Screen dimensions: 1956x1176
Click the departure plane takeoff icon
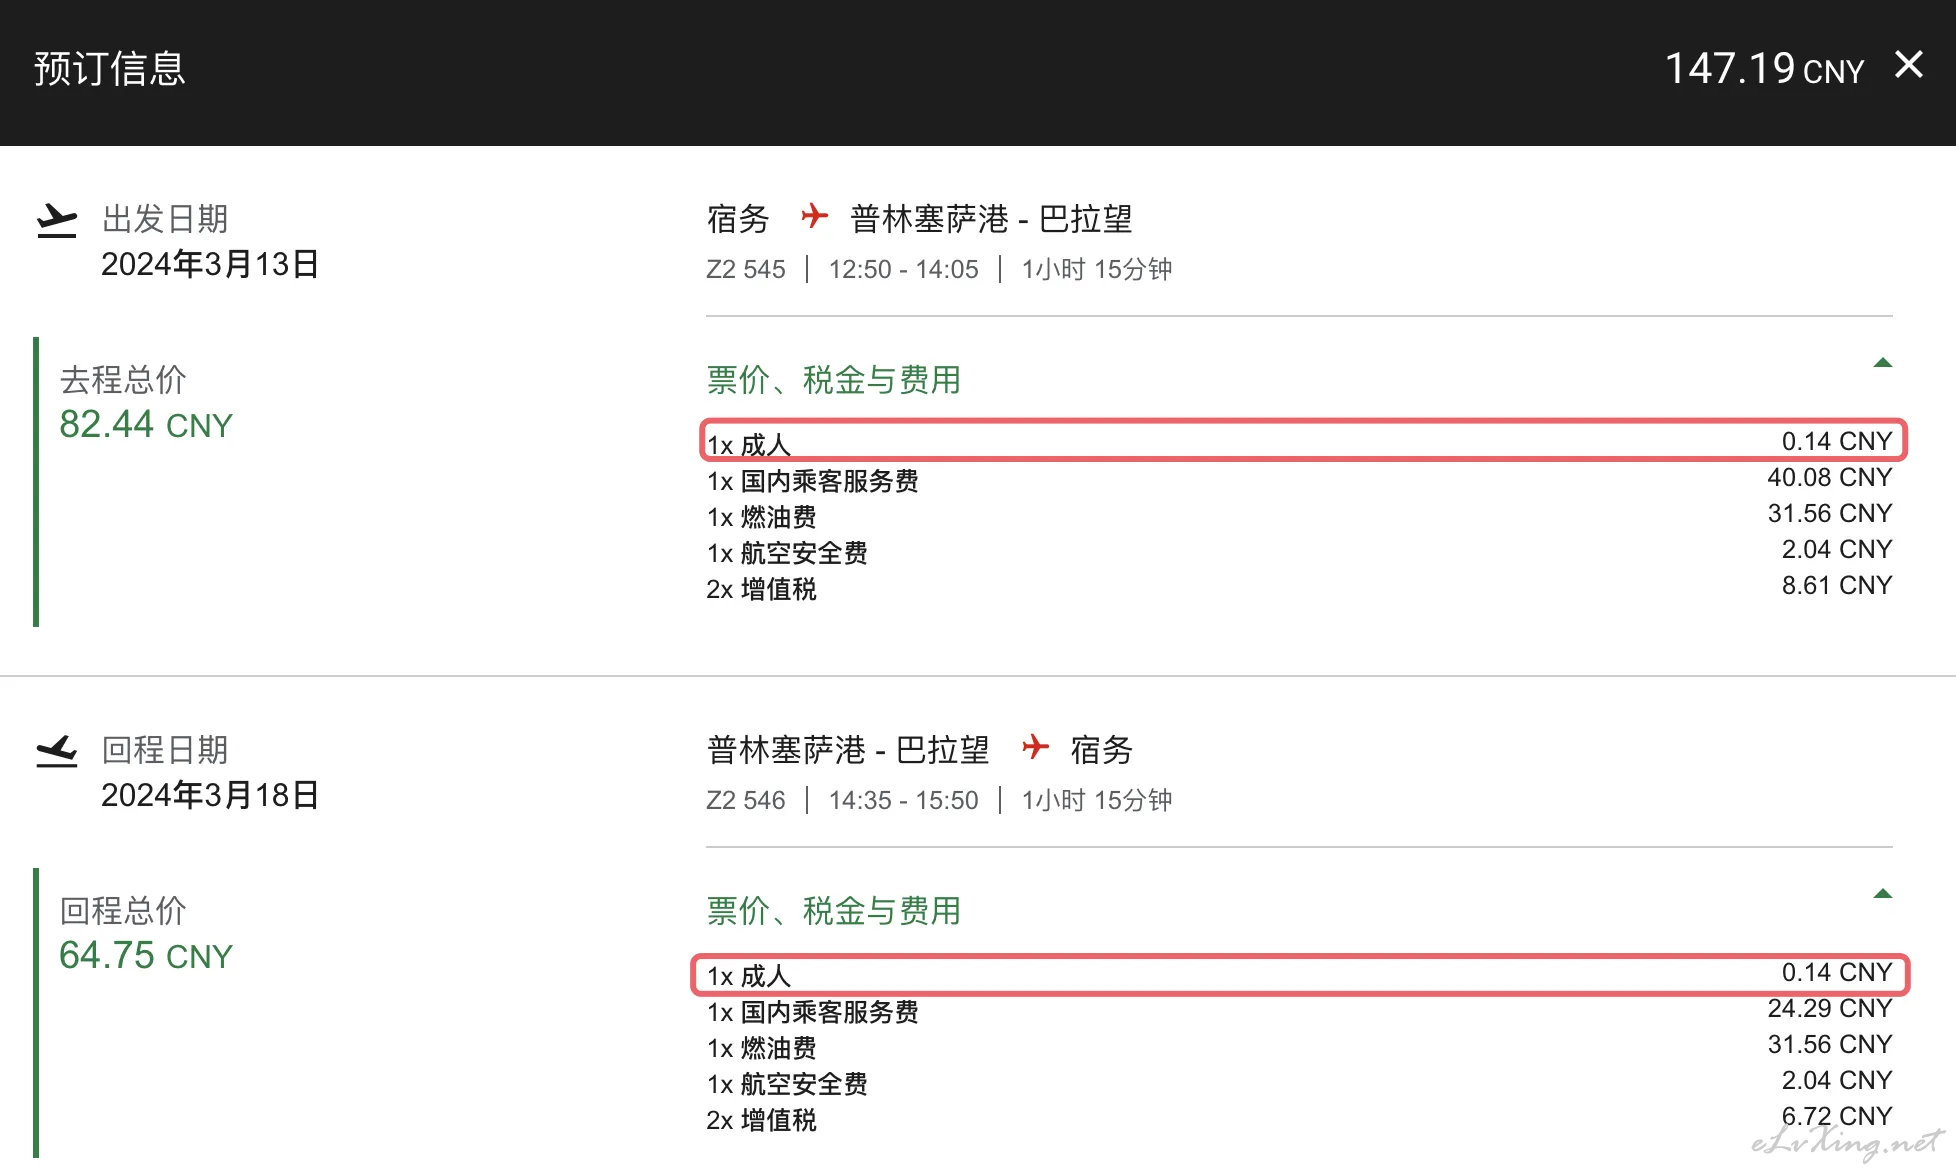point(56,221)
